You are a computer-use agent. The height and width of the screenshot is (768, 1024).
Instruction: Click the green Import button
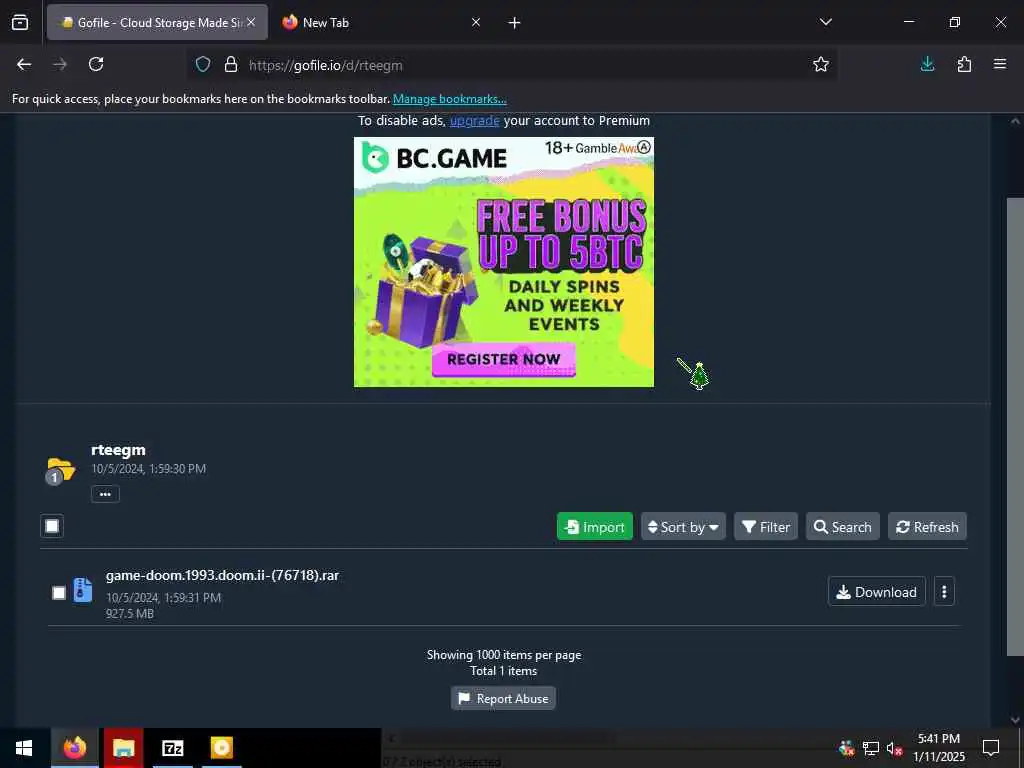point(594,526)
